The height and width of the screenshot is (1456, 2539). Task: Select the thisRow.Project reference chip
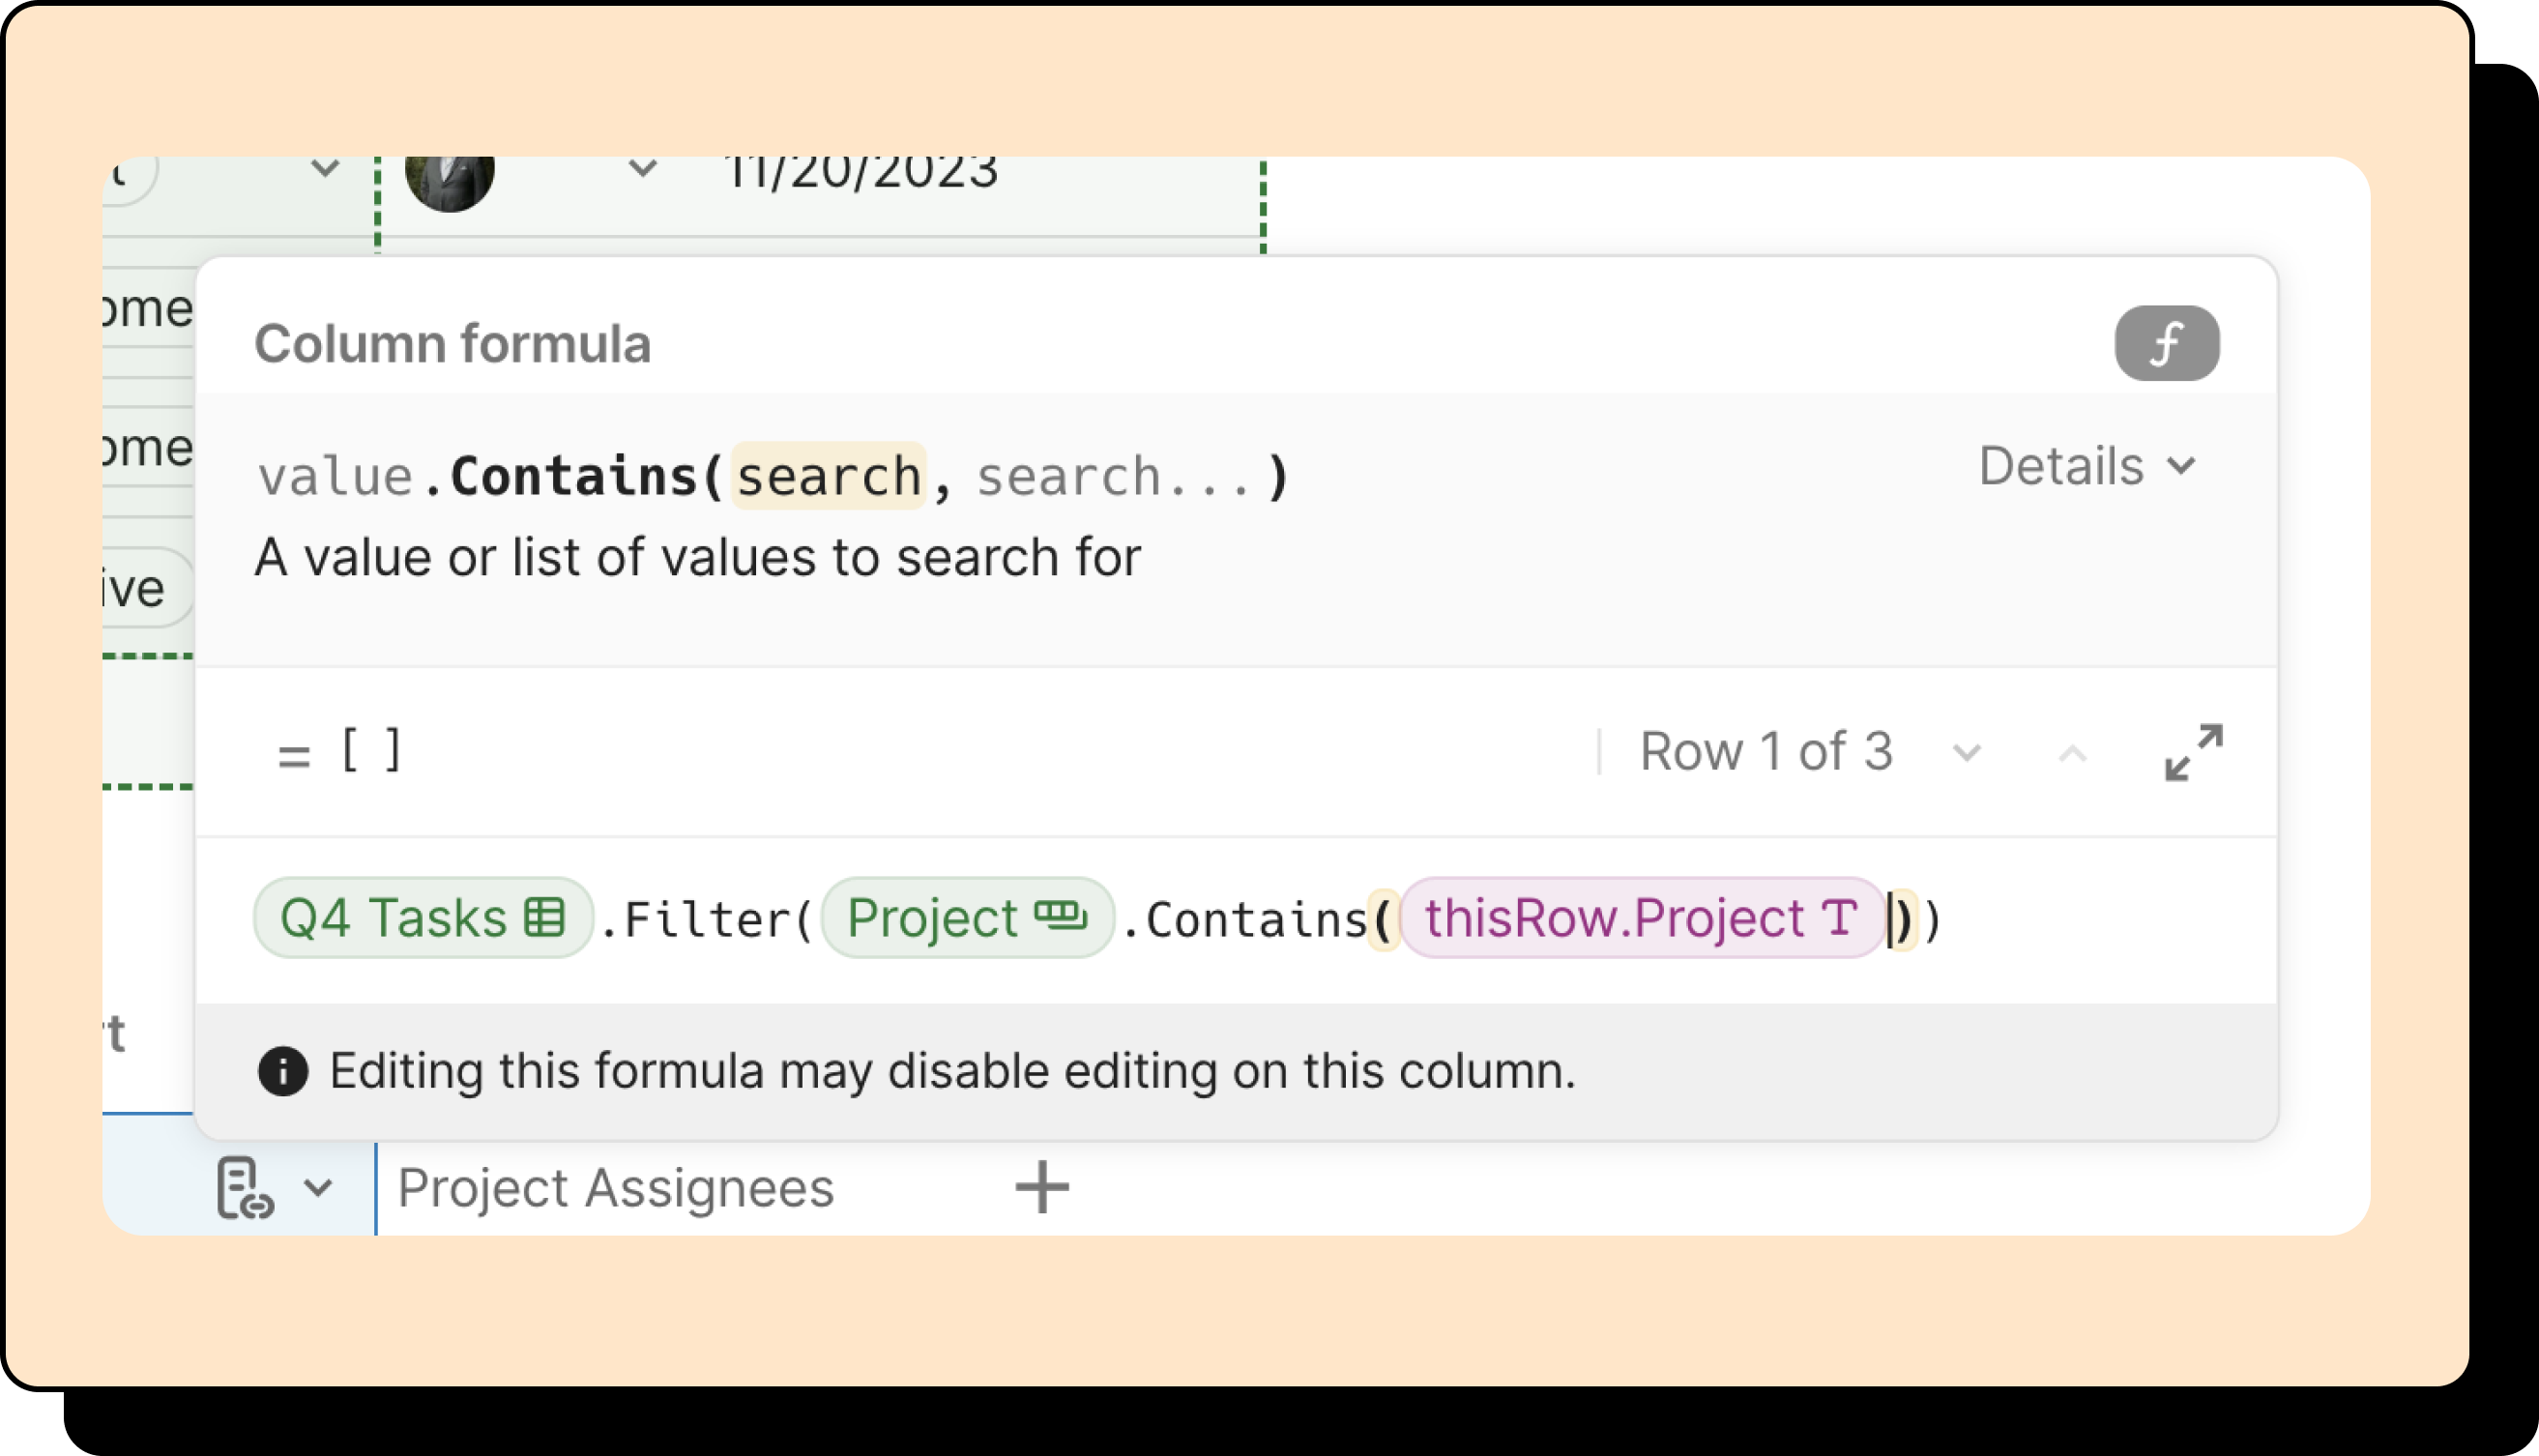(x=1615, y=917)
